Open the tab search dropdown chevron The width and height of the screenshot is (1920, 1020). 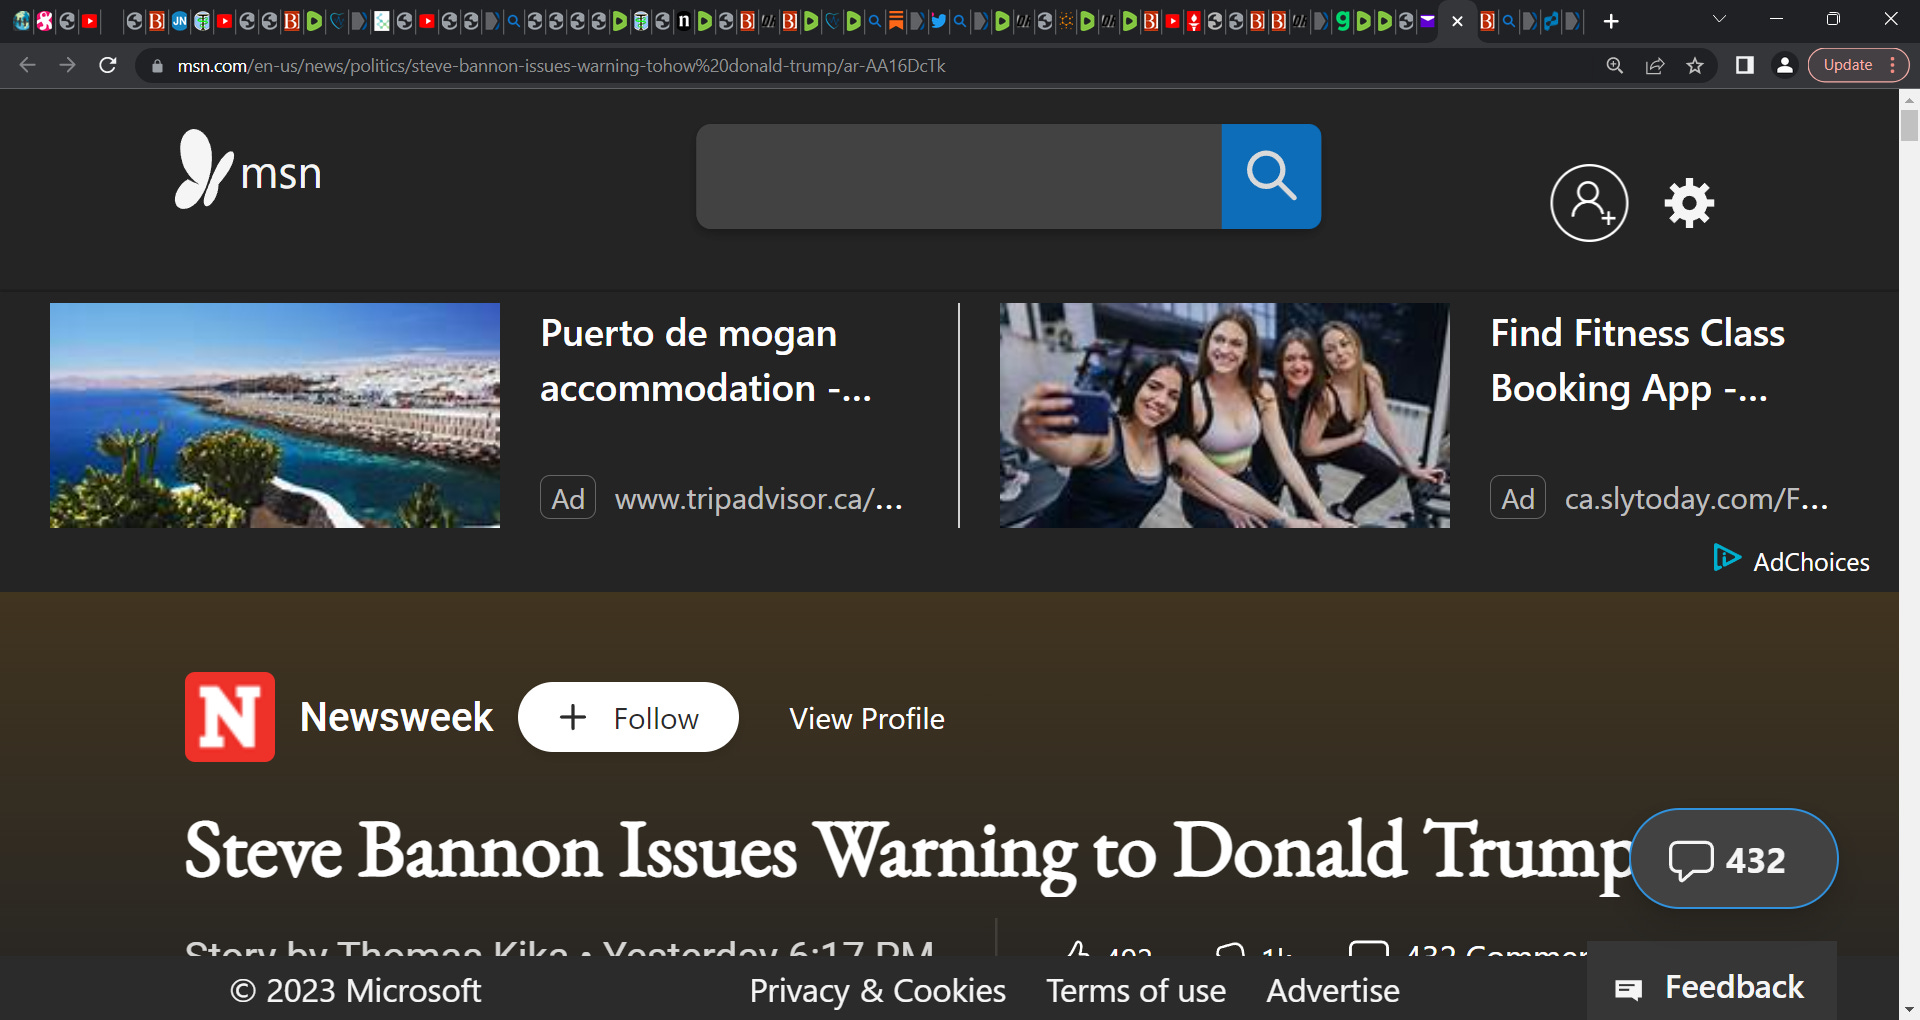coord(1719,19)
